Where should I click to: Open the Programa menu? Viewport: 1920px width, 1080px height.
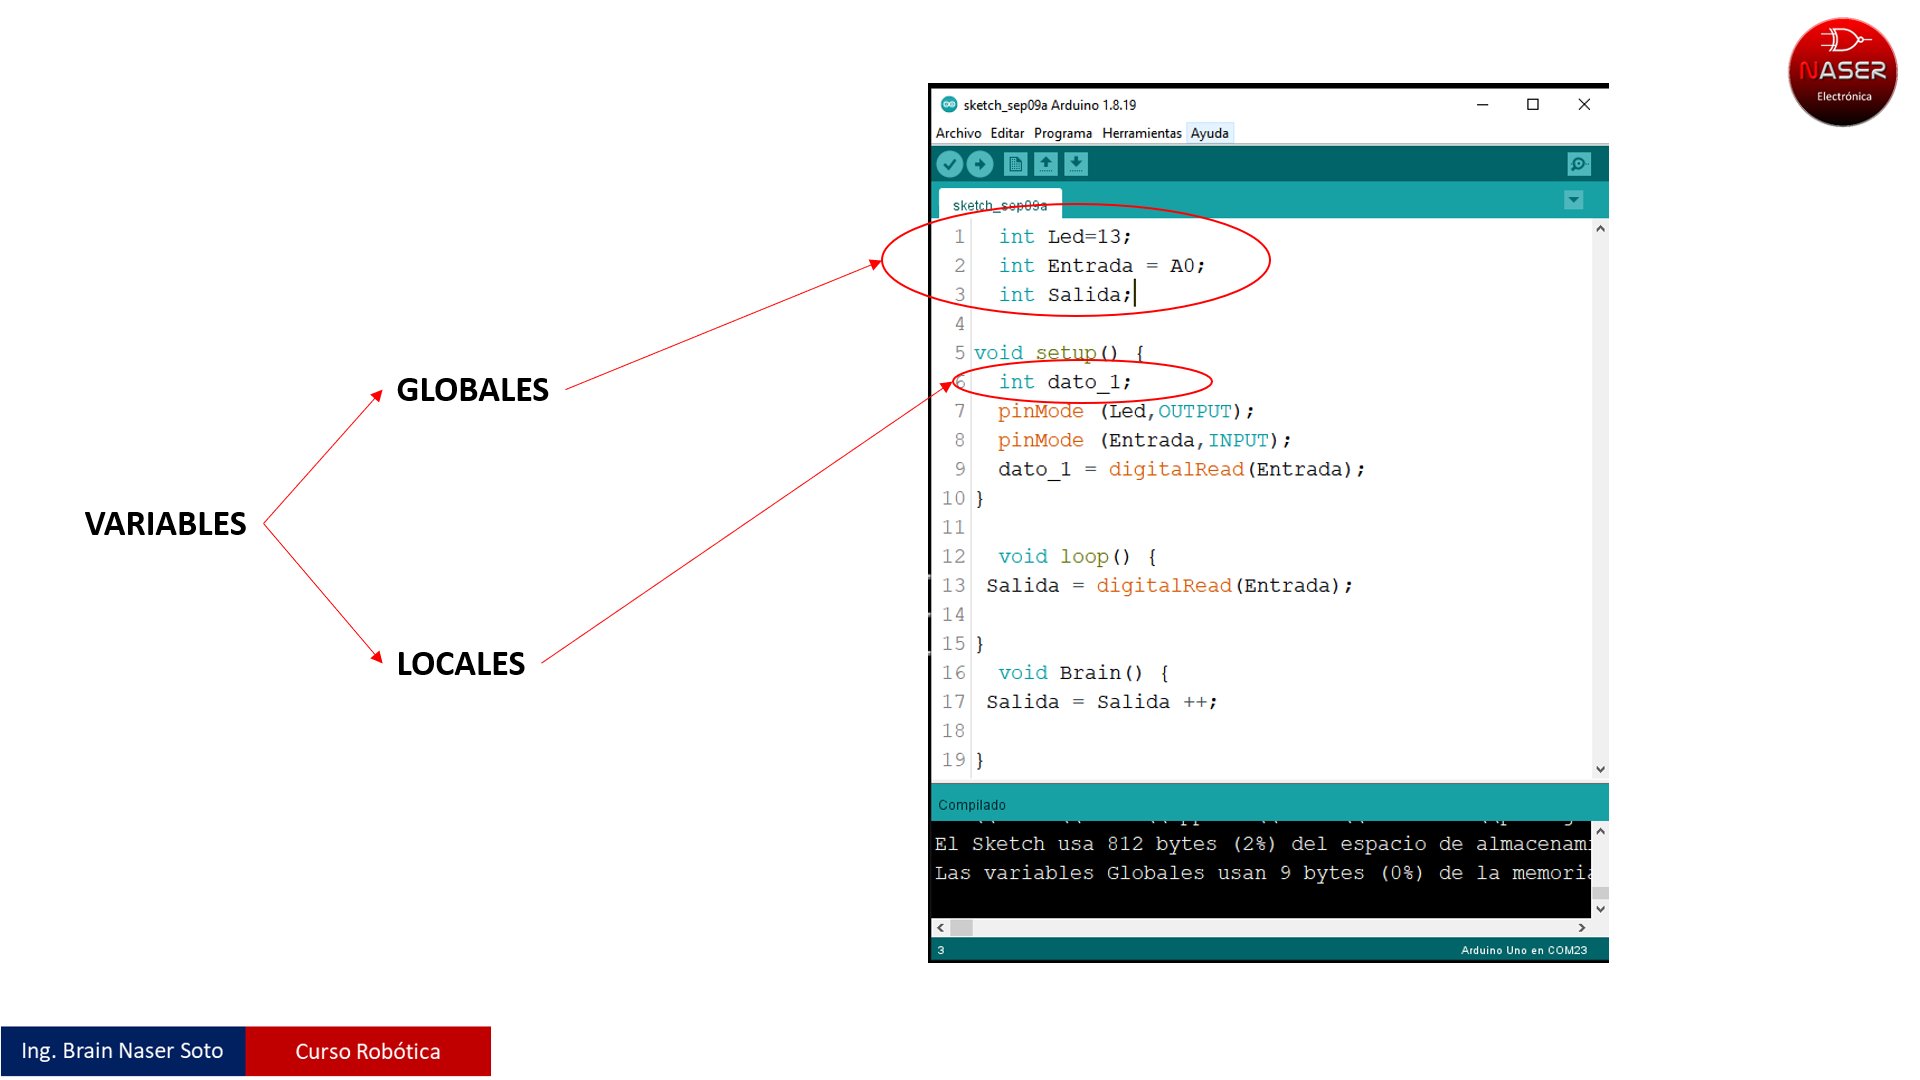(x=1062, y=133)
